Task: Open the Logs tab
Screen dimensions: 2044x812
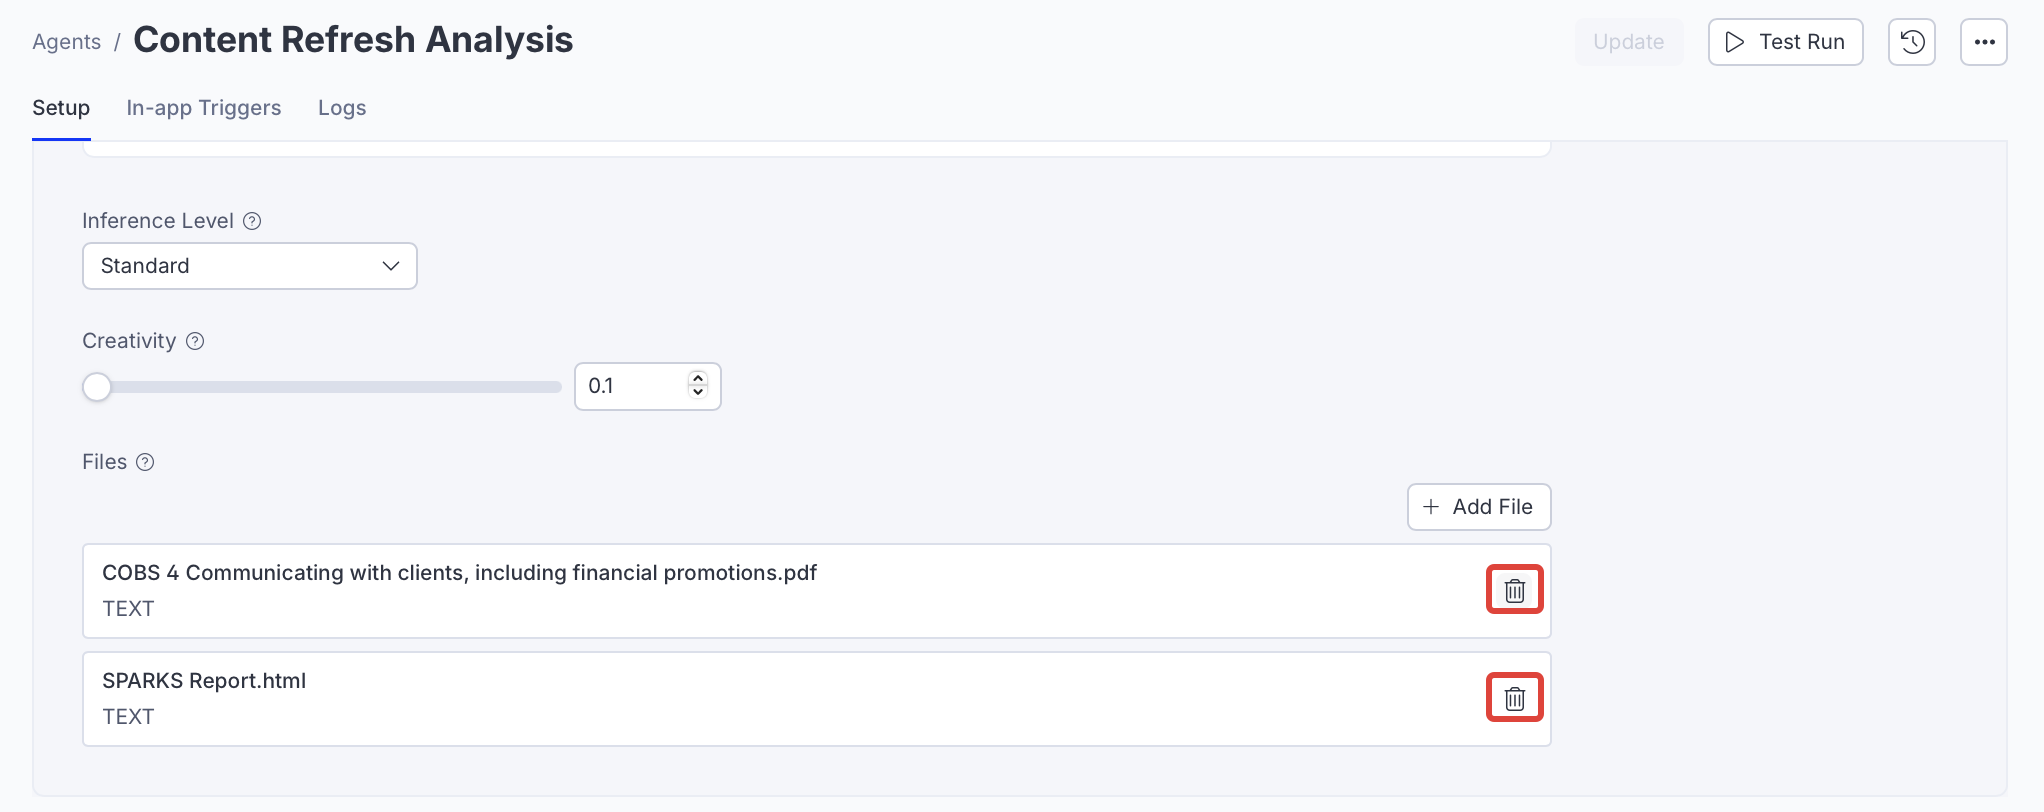Action: tap(342, 108)
